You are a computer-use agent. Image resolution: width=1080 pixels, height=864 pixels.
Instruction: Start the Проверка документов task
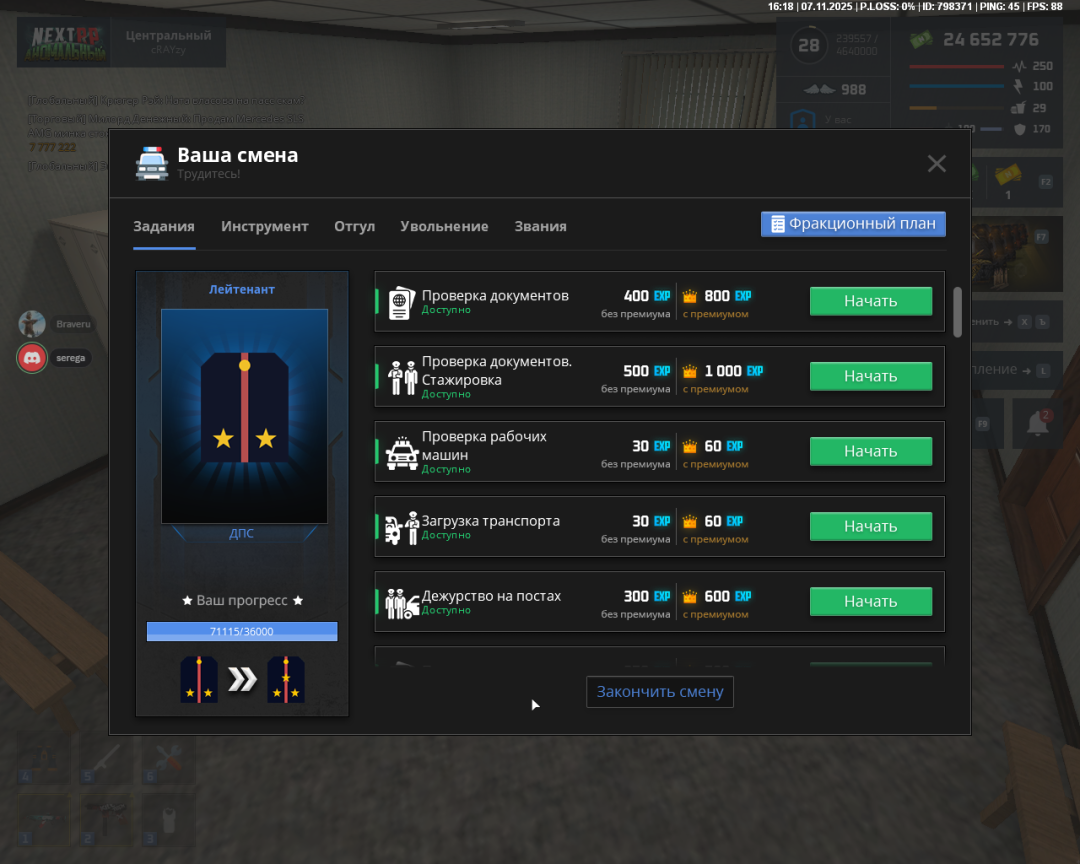click(870, 301)
